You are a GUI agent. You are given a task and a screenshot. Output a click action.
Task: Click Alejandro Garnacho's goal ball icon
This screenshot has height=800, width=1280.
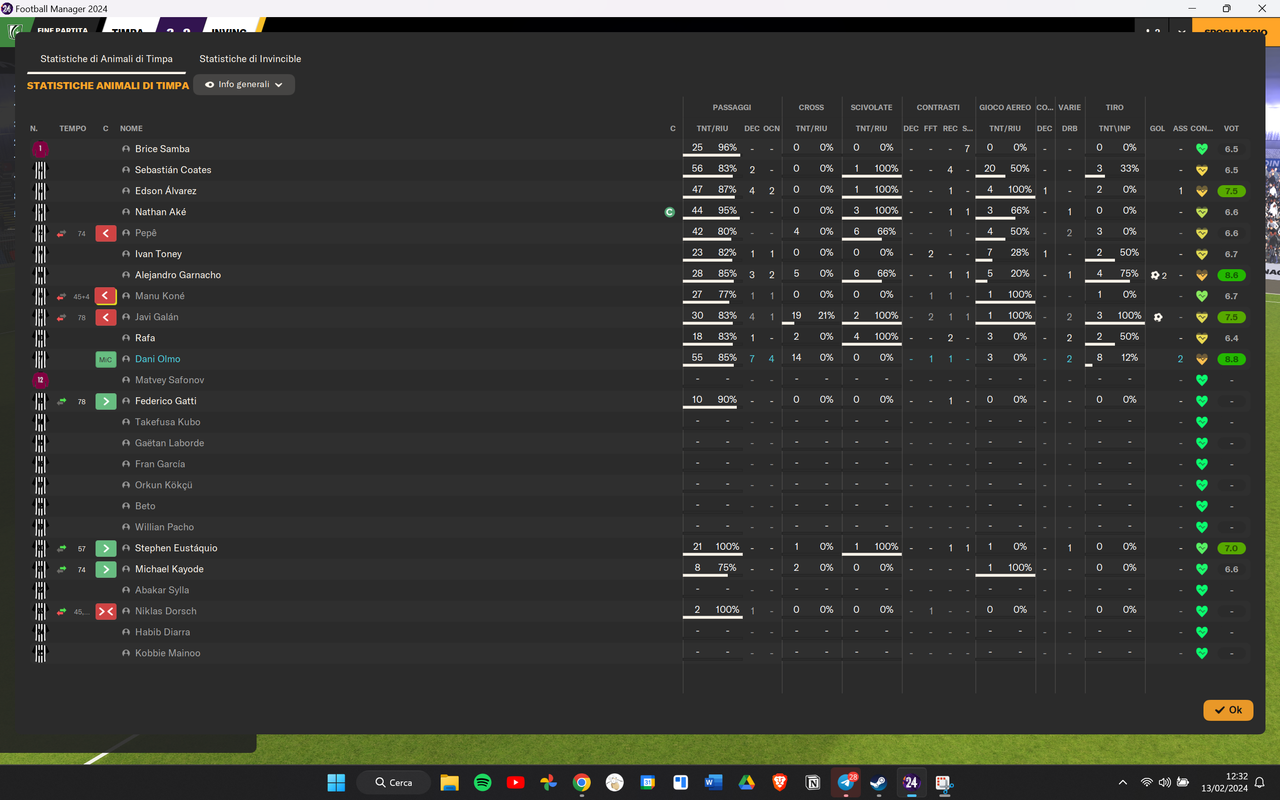click(x=1155, y=275)
